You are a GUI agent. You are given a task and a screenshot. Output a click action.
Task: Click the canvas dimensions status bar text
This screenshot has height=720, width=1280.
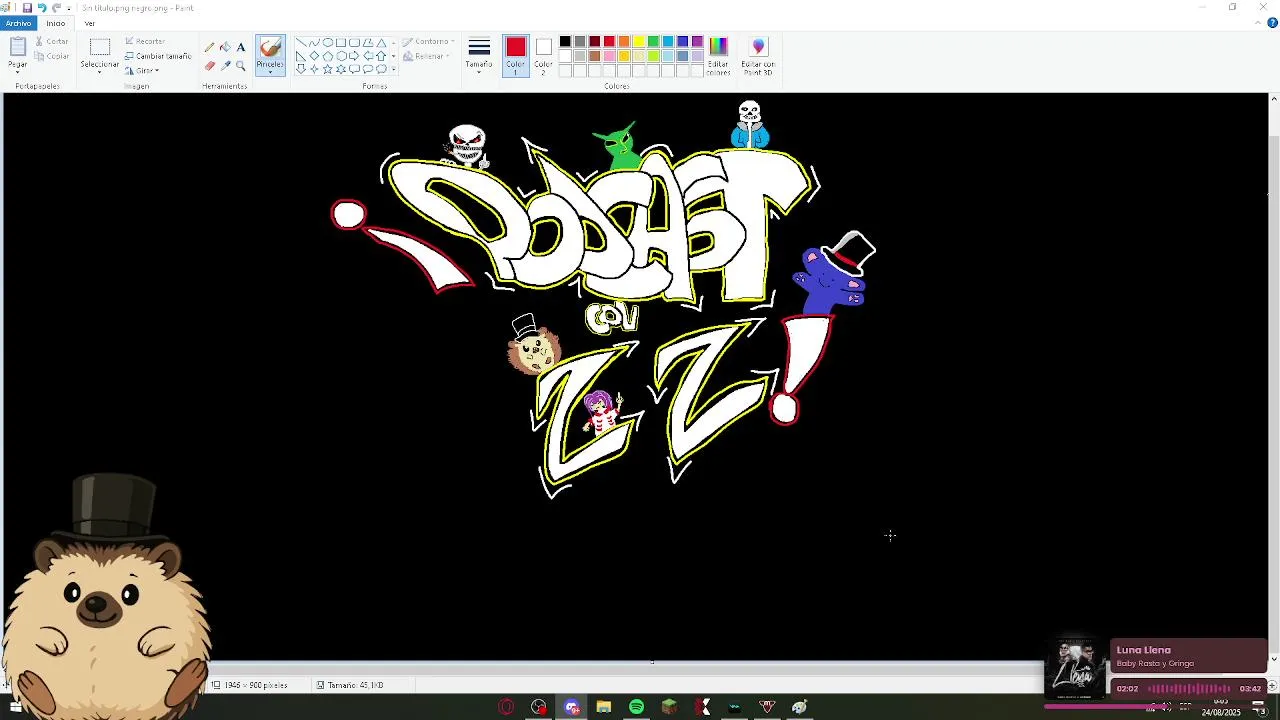pyautogui.click(x=256, y=685)
